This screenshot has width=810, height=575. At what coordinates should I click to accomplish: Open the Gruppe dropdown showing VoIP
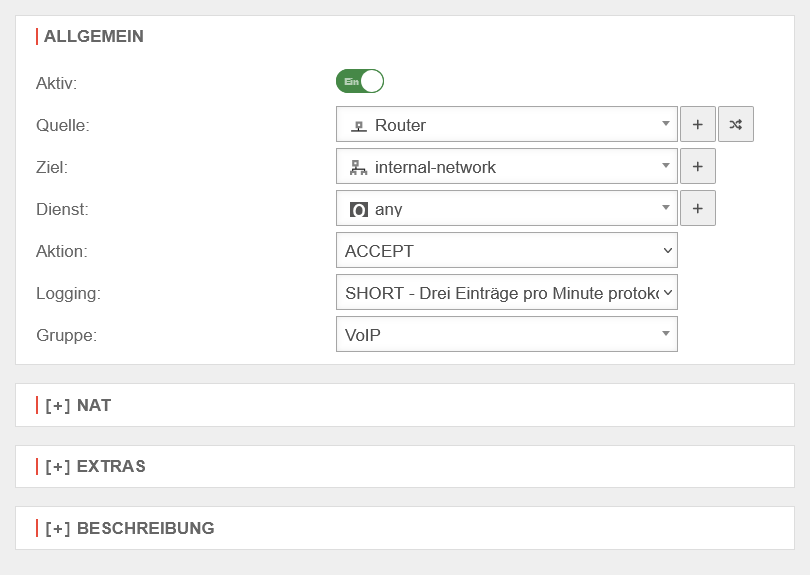point(506,335)
